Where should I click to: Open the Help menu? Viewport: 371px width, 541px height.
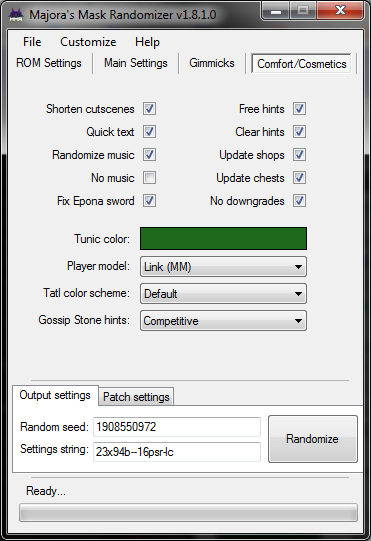point(147,42)
